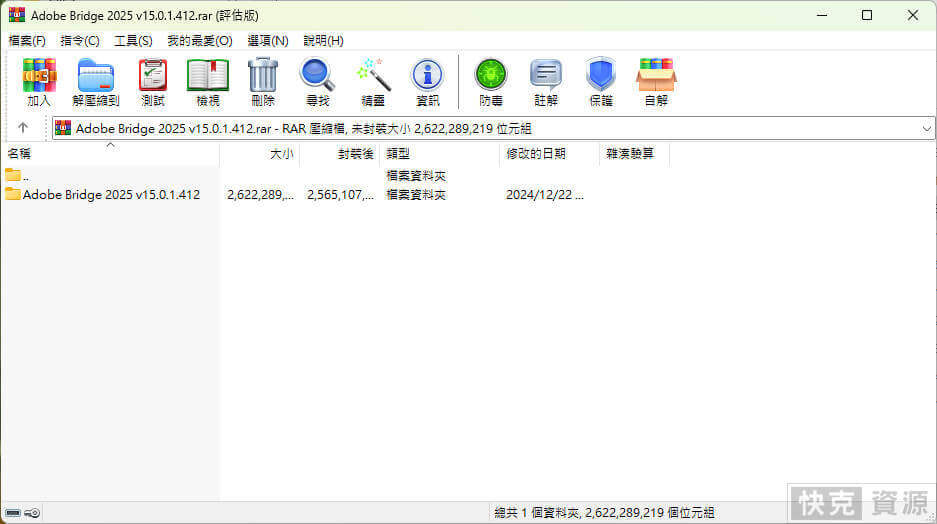Click the packed value '2,565,107,...'
This screenshot has height=524, width=937.
[x=341, y=195]
